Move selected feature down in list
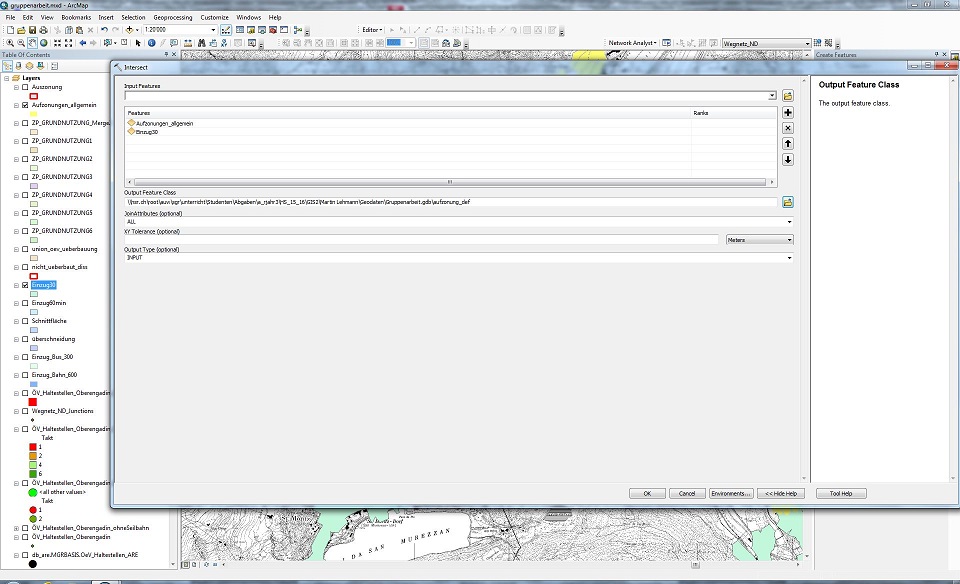The image size is (960, 584). pos(788,160)
